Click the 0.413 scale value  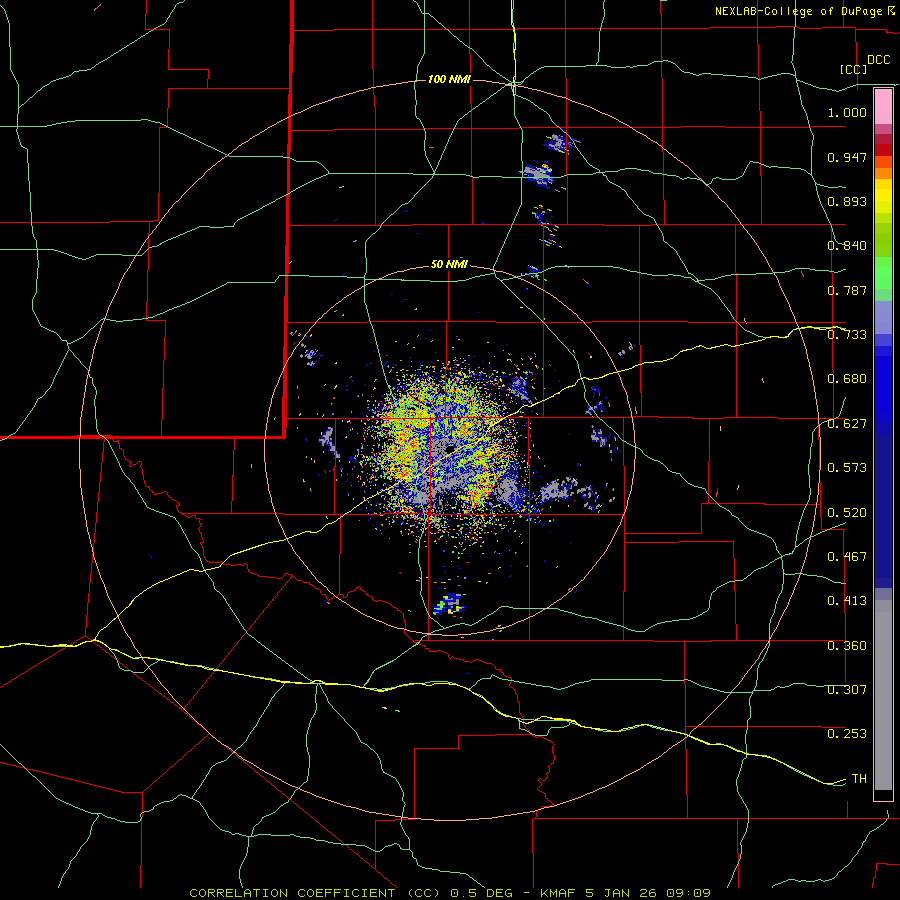[847, 601]
